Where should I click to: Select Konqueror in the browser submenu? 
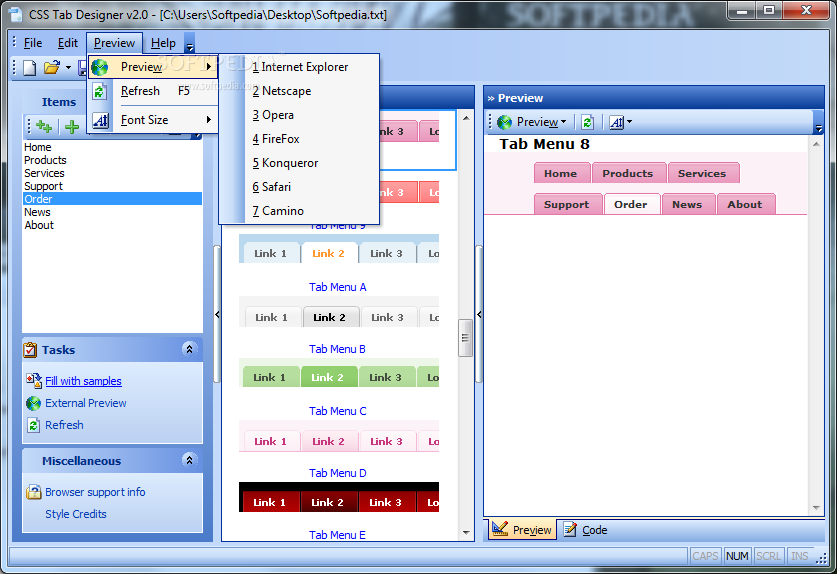point(299,163)
